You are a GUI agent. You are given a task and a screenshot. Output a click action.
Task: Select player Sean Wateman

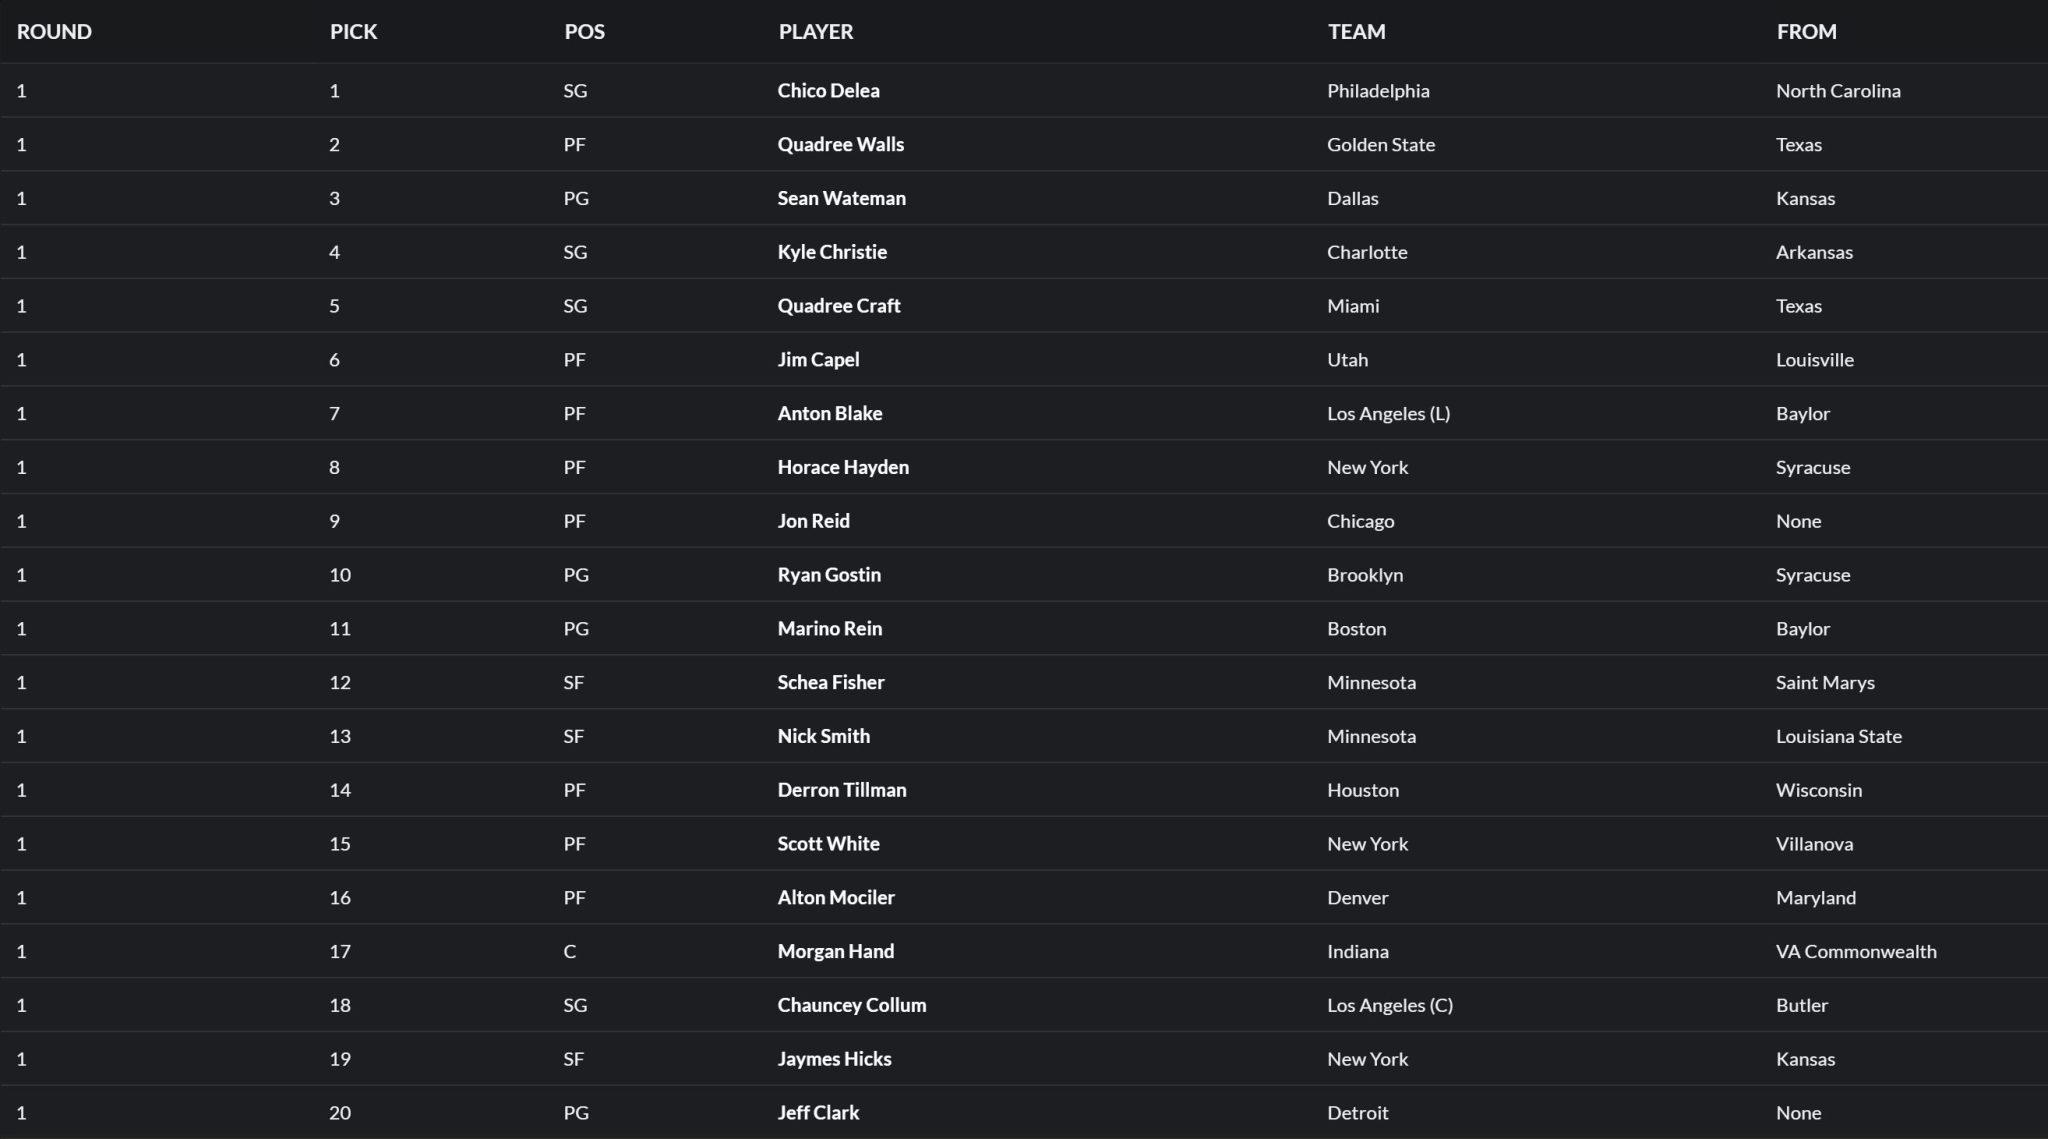click(x=841, y=199)
